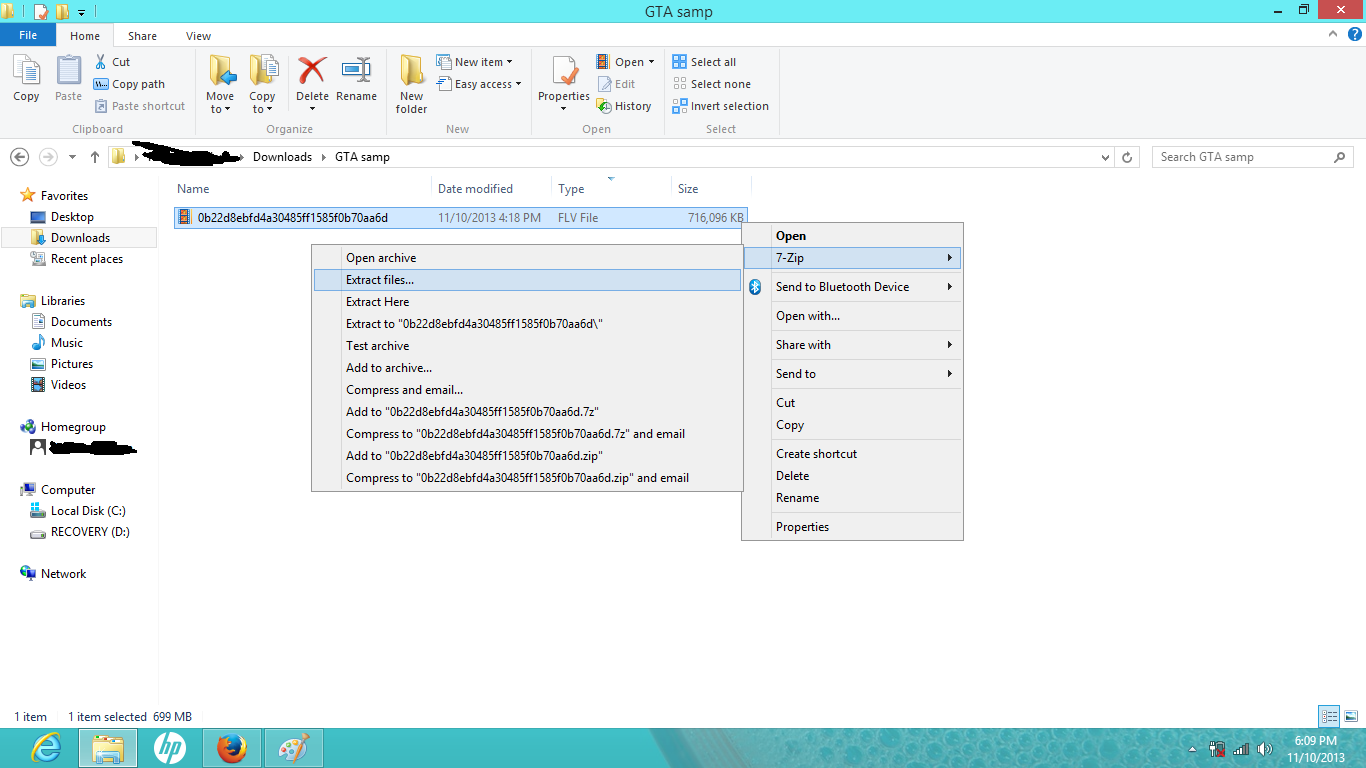Click Downloads in the address bar
Image resolution: width=1366 pixels, height=768 pixels.
click(x=282, y=157)
